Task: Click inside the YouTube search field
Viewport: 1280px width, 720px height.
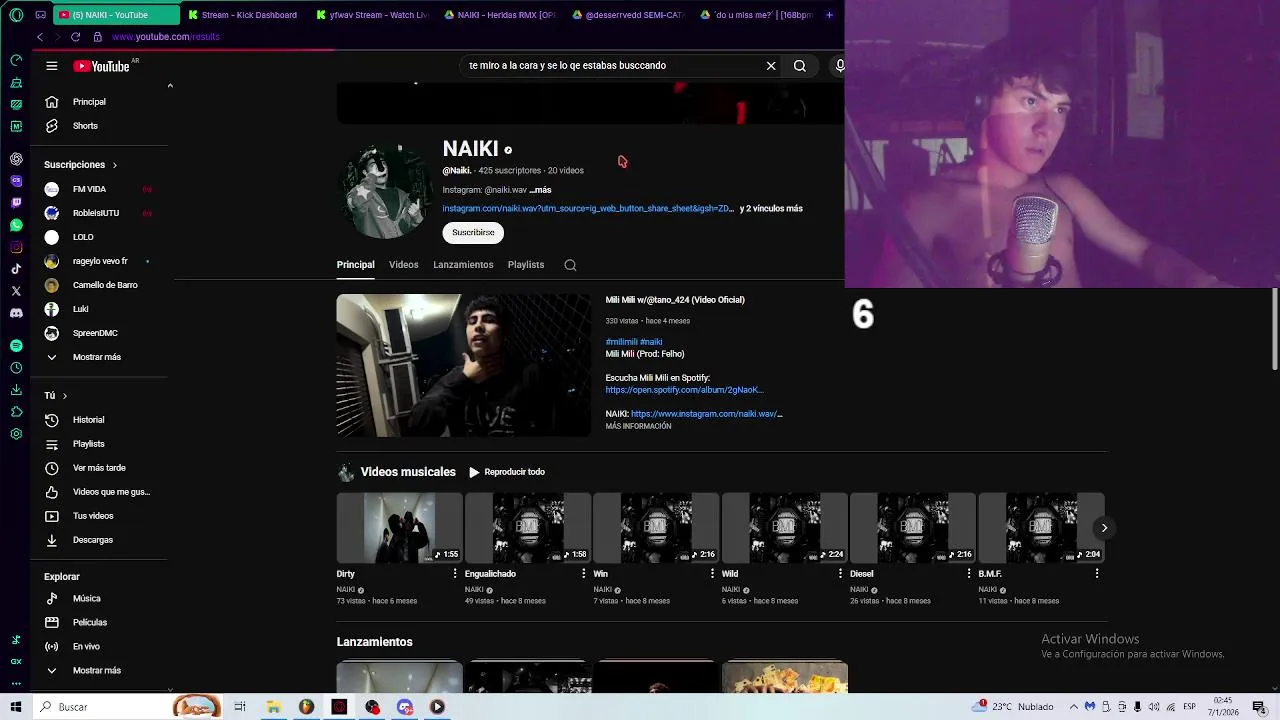Action: click(x=610, y=66)
